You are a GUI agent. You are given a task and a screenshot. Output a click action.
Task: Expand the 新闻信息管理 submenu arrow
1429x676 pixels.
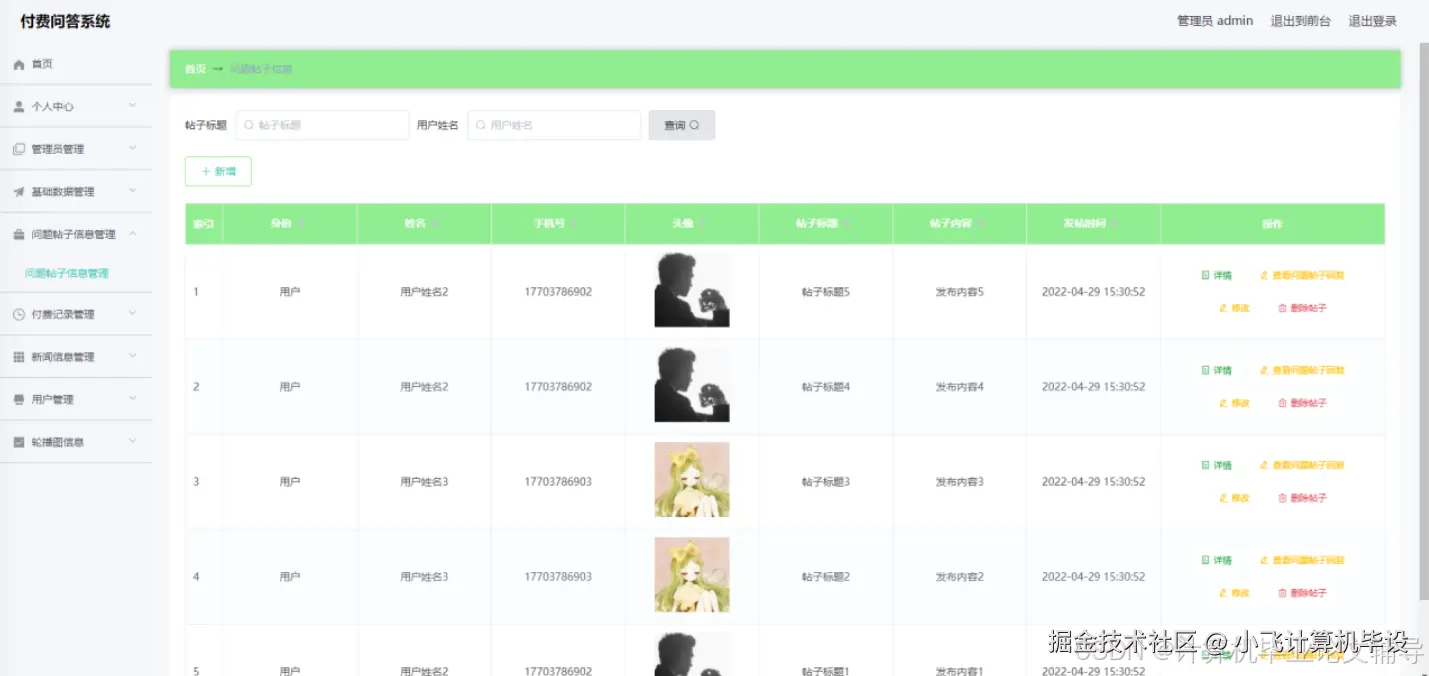pos(133,357)
